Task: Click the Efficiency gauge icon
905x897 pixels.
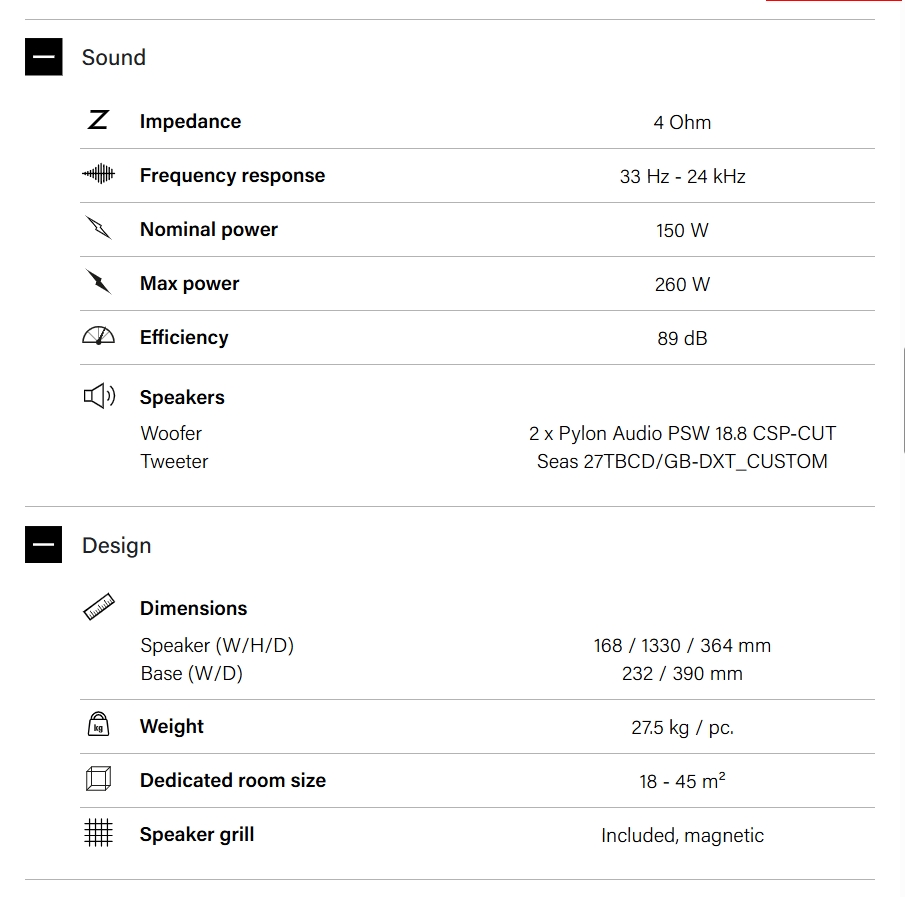Action: (98, 337)
